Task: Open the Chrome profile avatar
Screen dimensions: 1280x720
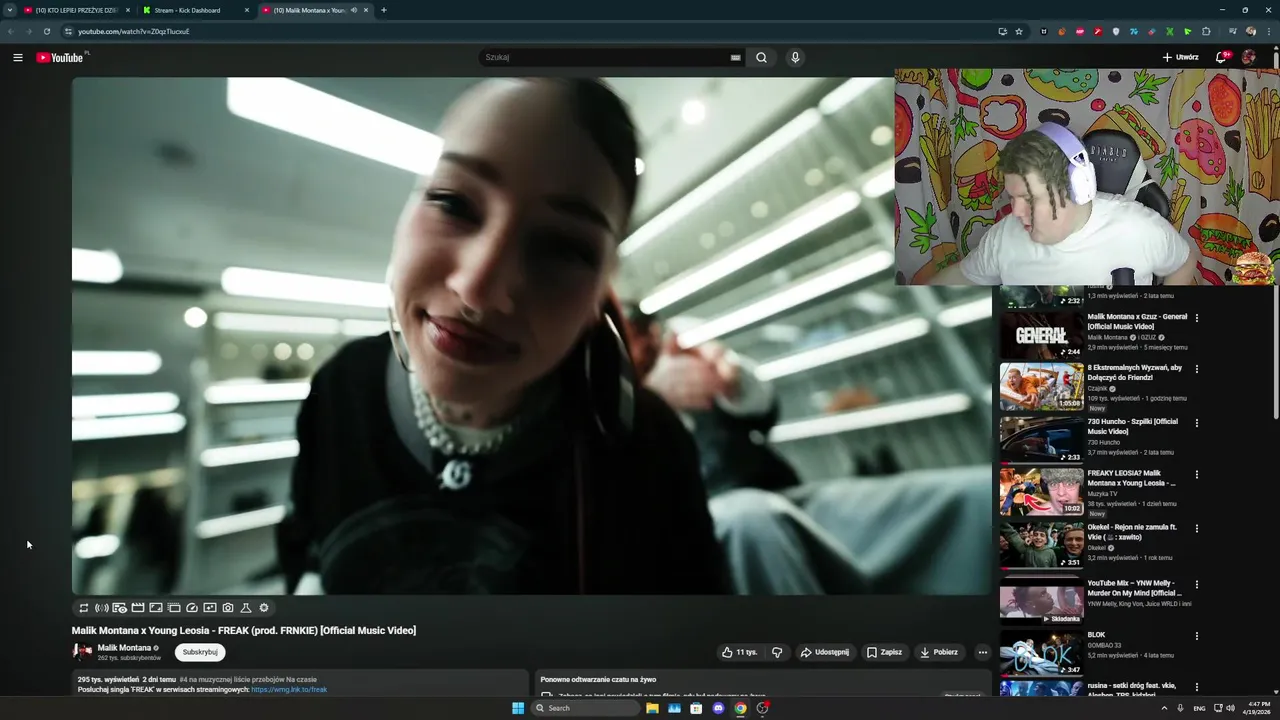Action: tap(1251, 31)
